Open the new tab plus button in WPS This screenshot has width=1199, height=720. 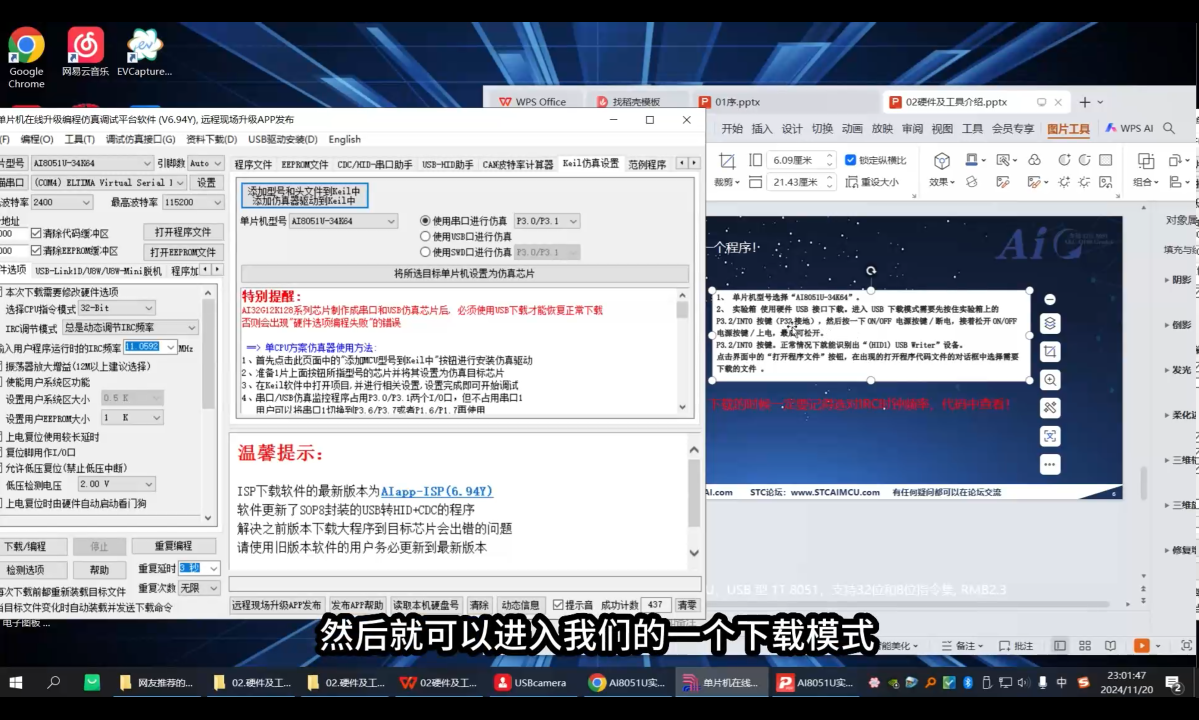point(1084,102)
